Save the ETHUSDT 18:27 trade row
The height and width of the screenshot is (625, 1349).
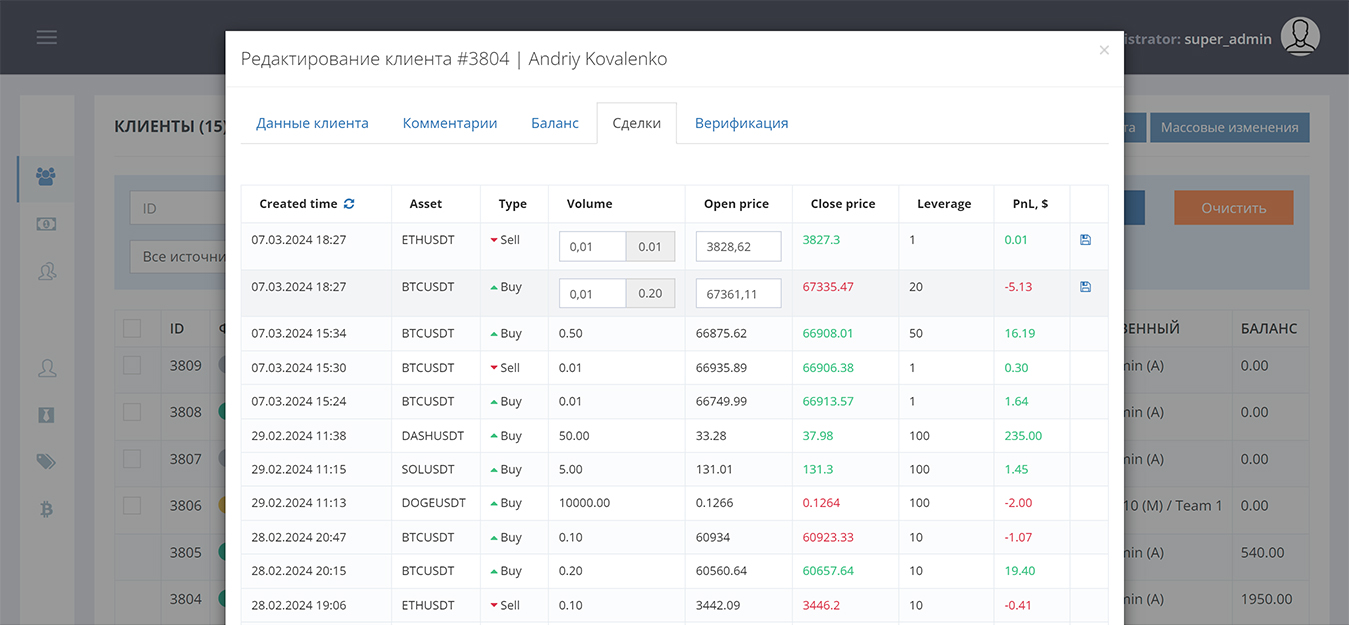tap(1086, 240)
